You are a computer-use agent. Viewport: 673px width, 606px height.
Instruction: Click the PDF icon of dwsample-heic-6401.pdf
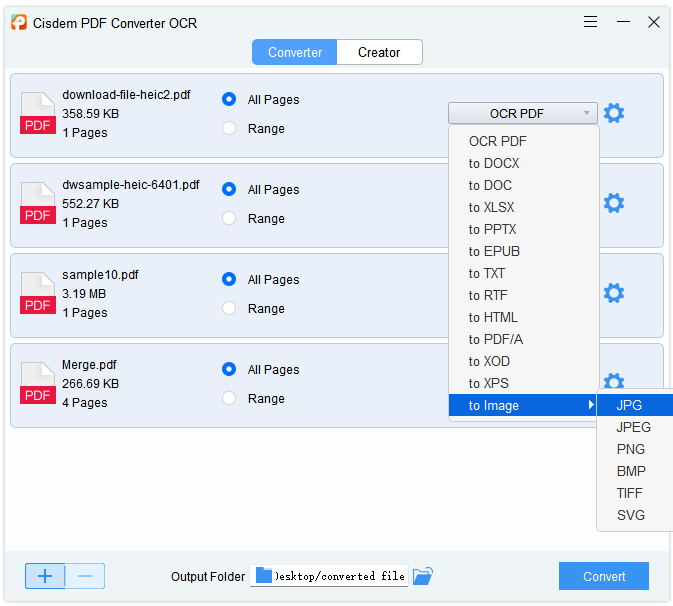[x=38, y=203]
